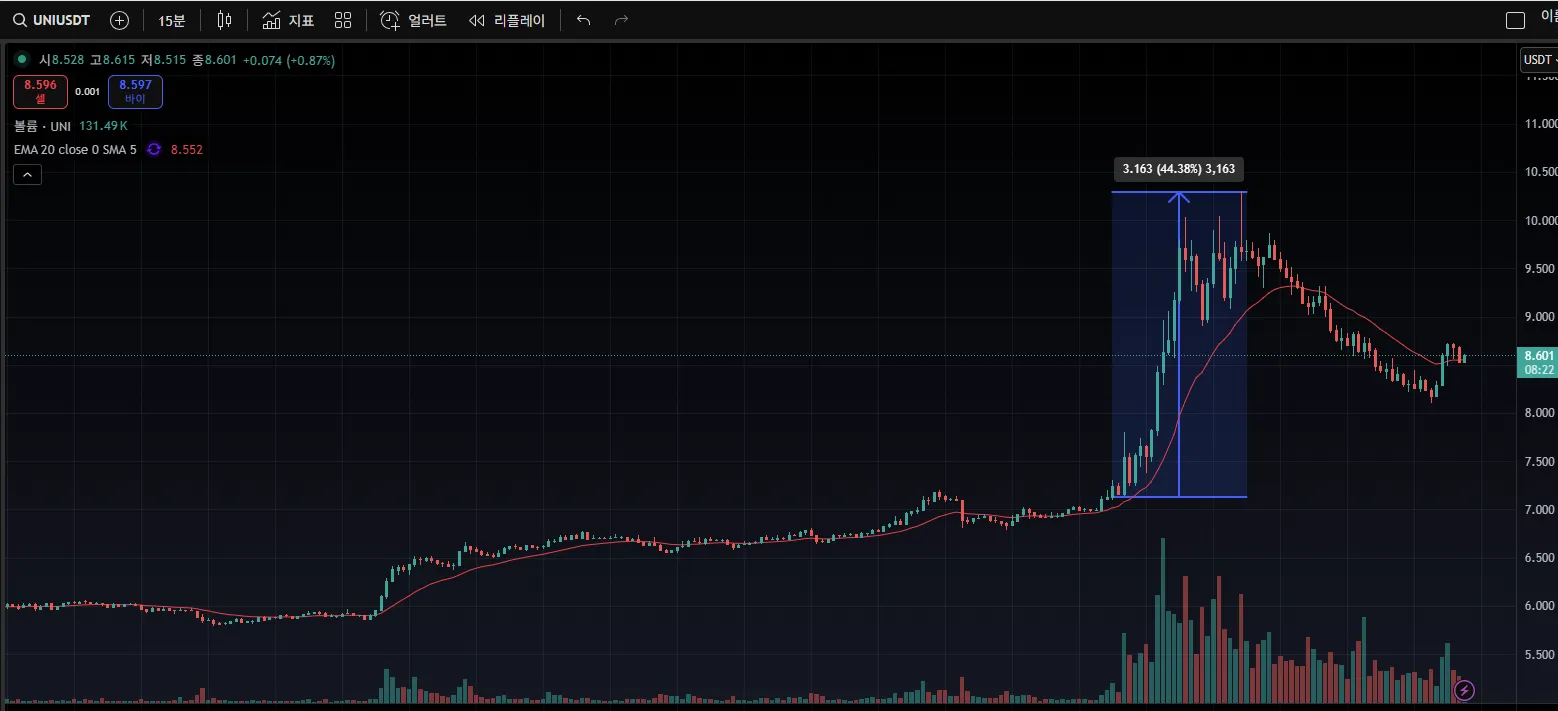1558x711 pixels.
Task: Start bar replay with 리플레이
Action: 507,20
